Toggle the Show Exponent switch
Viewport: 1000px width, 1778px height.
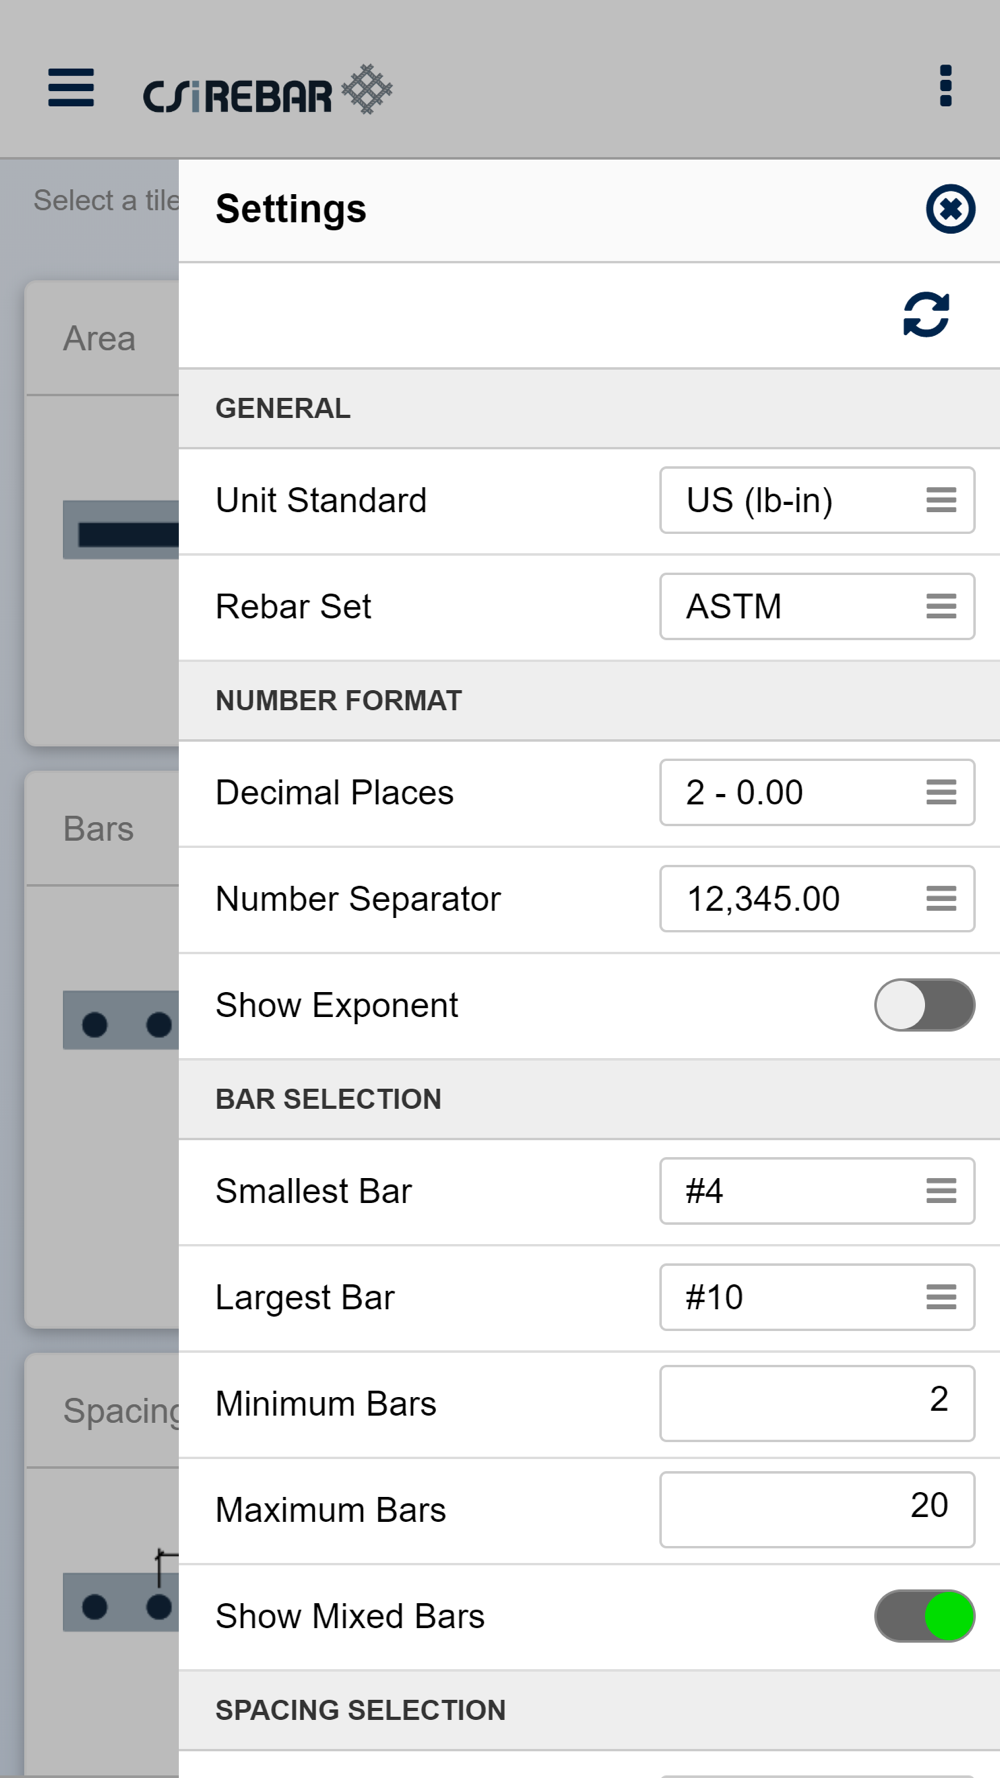(924, 1005)
